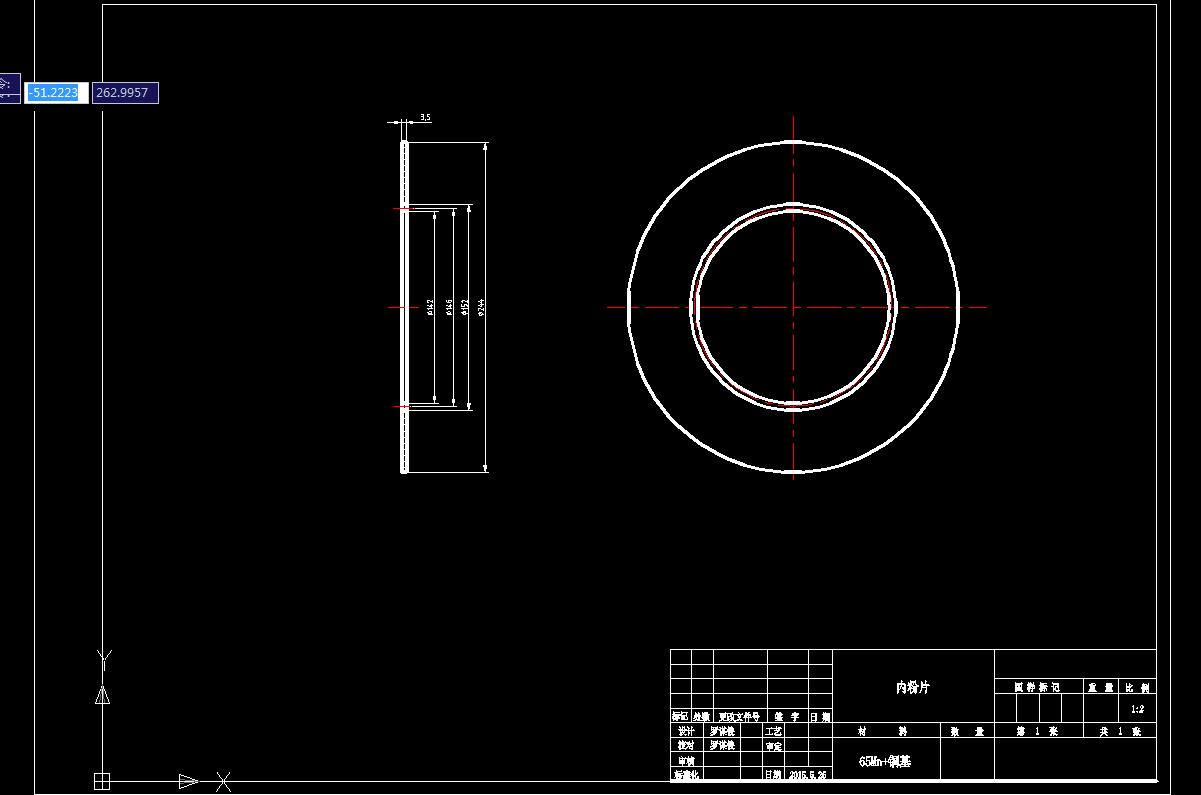Viewport: 1201px width, 795px height.
Task: Select the ø142 diameter dimension text
Action: tap(430, 307)
